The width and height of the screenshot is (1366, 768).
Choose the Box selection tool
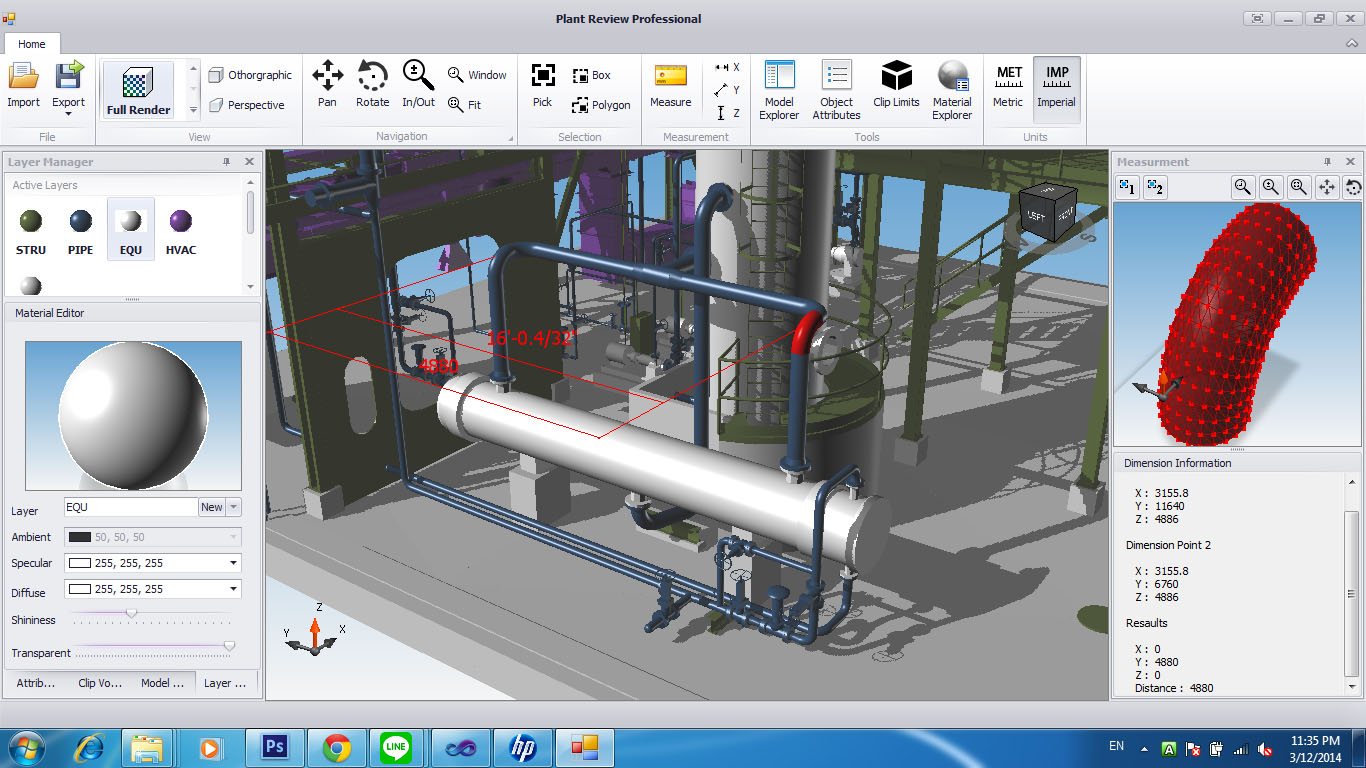pos(591,75)
